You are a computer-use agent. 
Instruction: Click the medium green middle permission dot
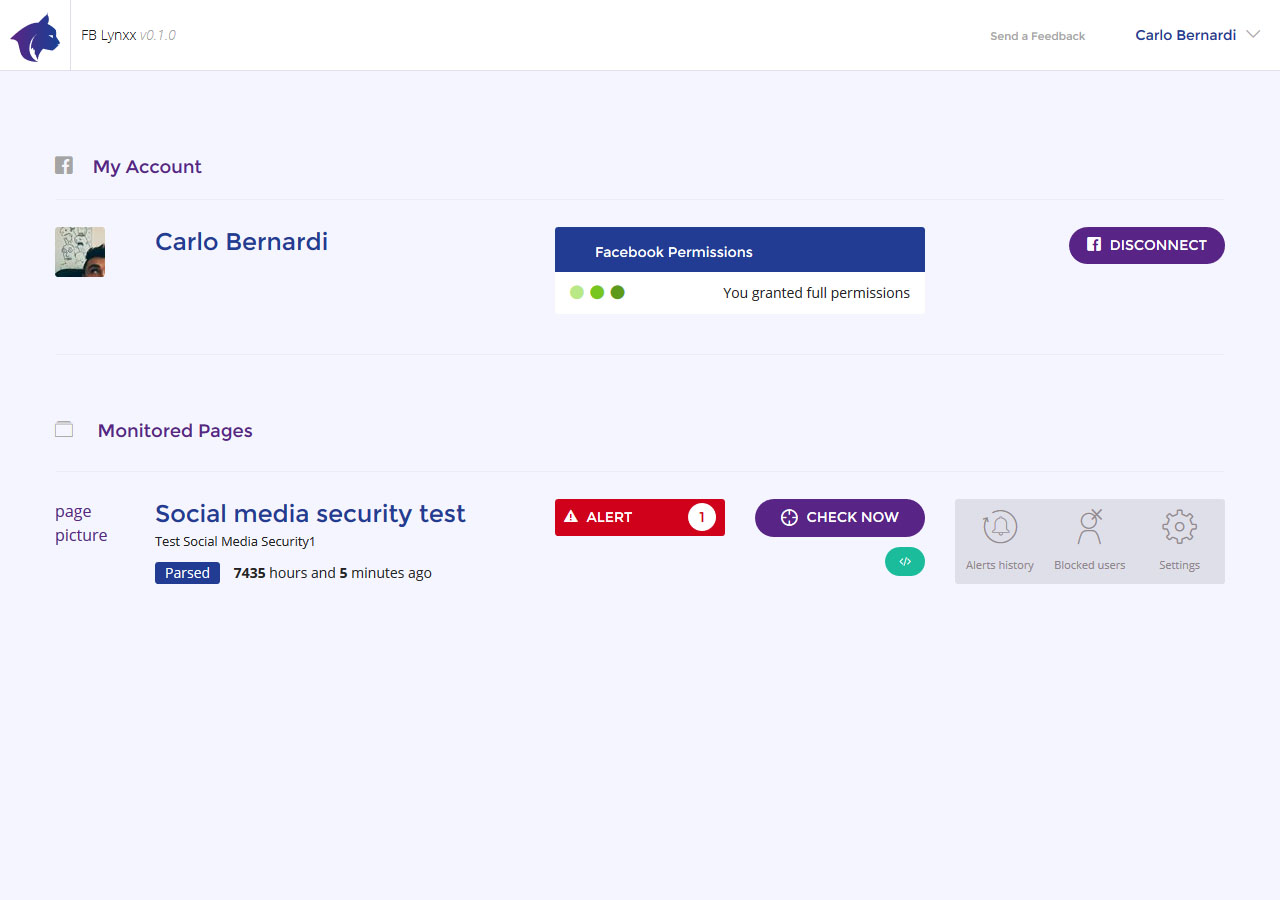pyautogui.click(x=597, y=292)
